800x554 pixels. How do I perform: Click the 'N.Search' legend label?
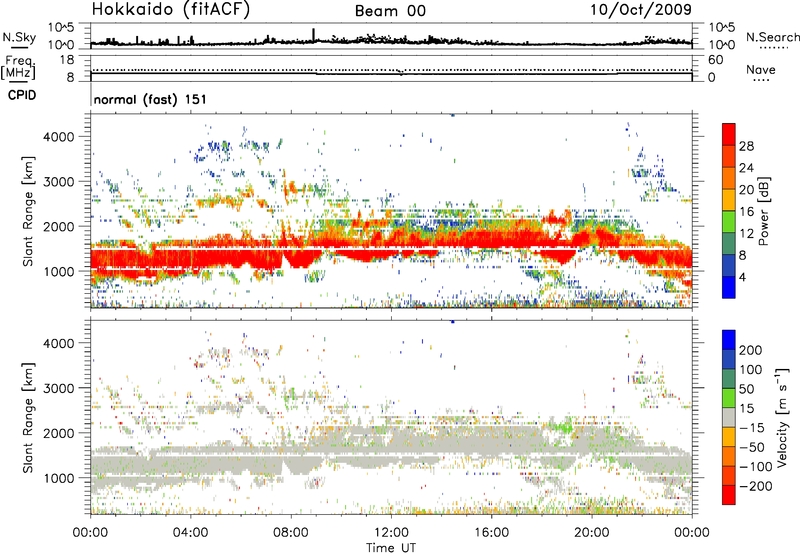pyautogui.click(x=772, y=37)
